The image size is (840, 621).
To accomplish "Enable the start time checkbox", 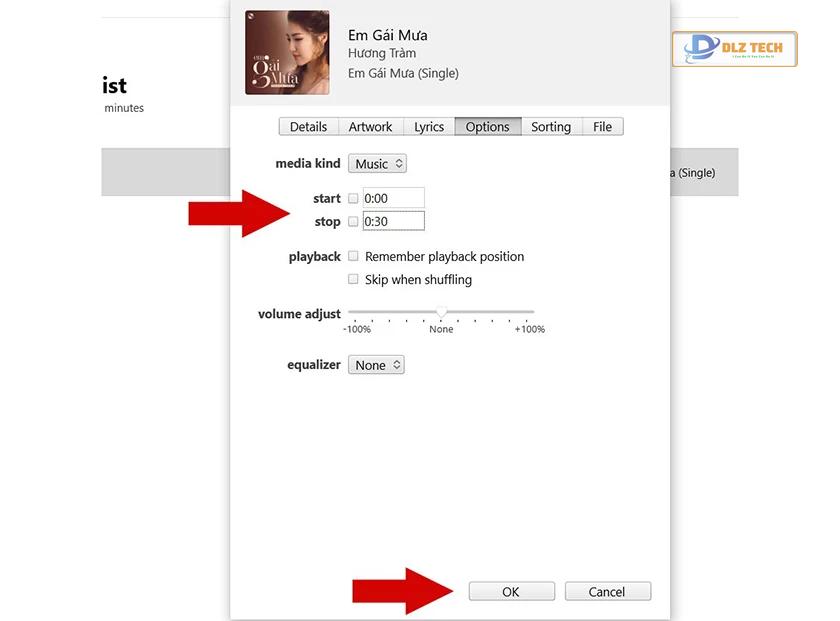I will click(353, 198).
